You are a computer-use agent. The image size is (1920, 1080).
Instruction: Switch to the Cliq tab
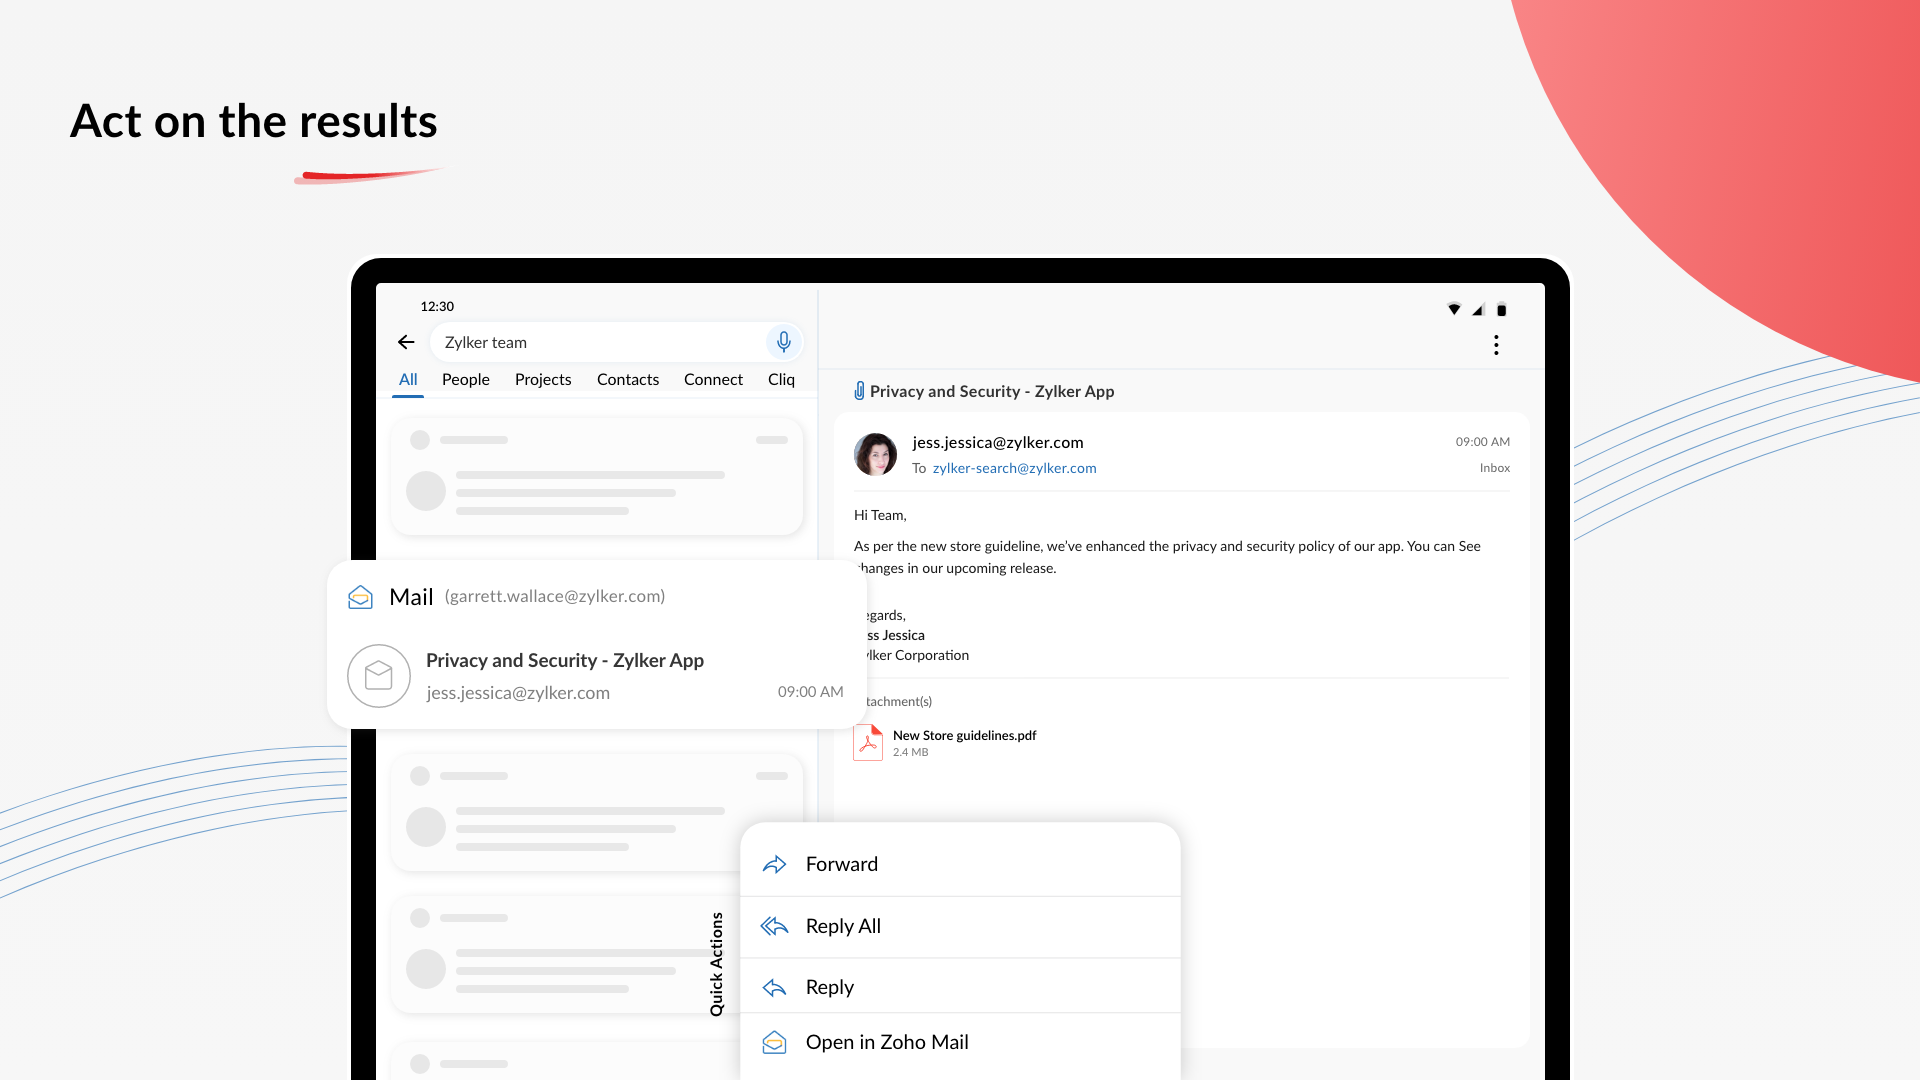click(781, 379)
